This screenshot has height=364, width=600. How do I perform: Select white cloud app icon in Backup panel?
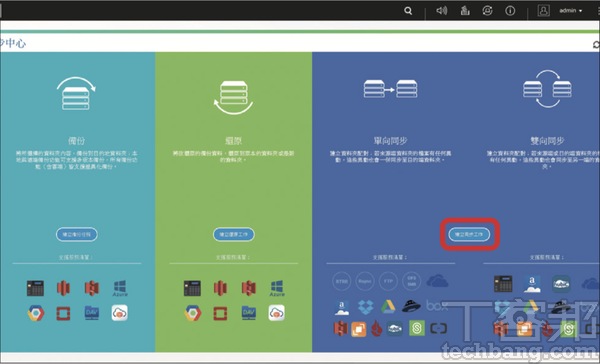pos(120,313)
